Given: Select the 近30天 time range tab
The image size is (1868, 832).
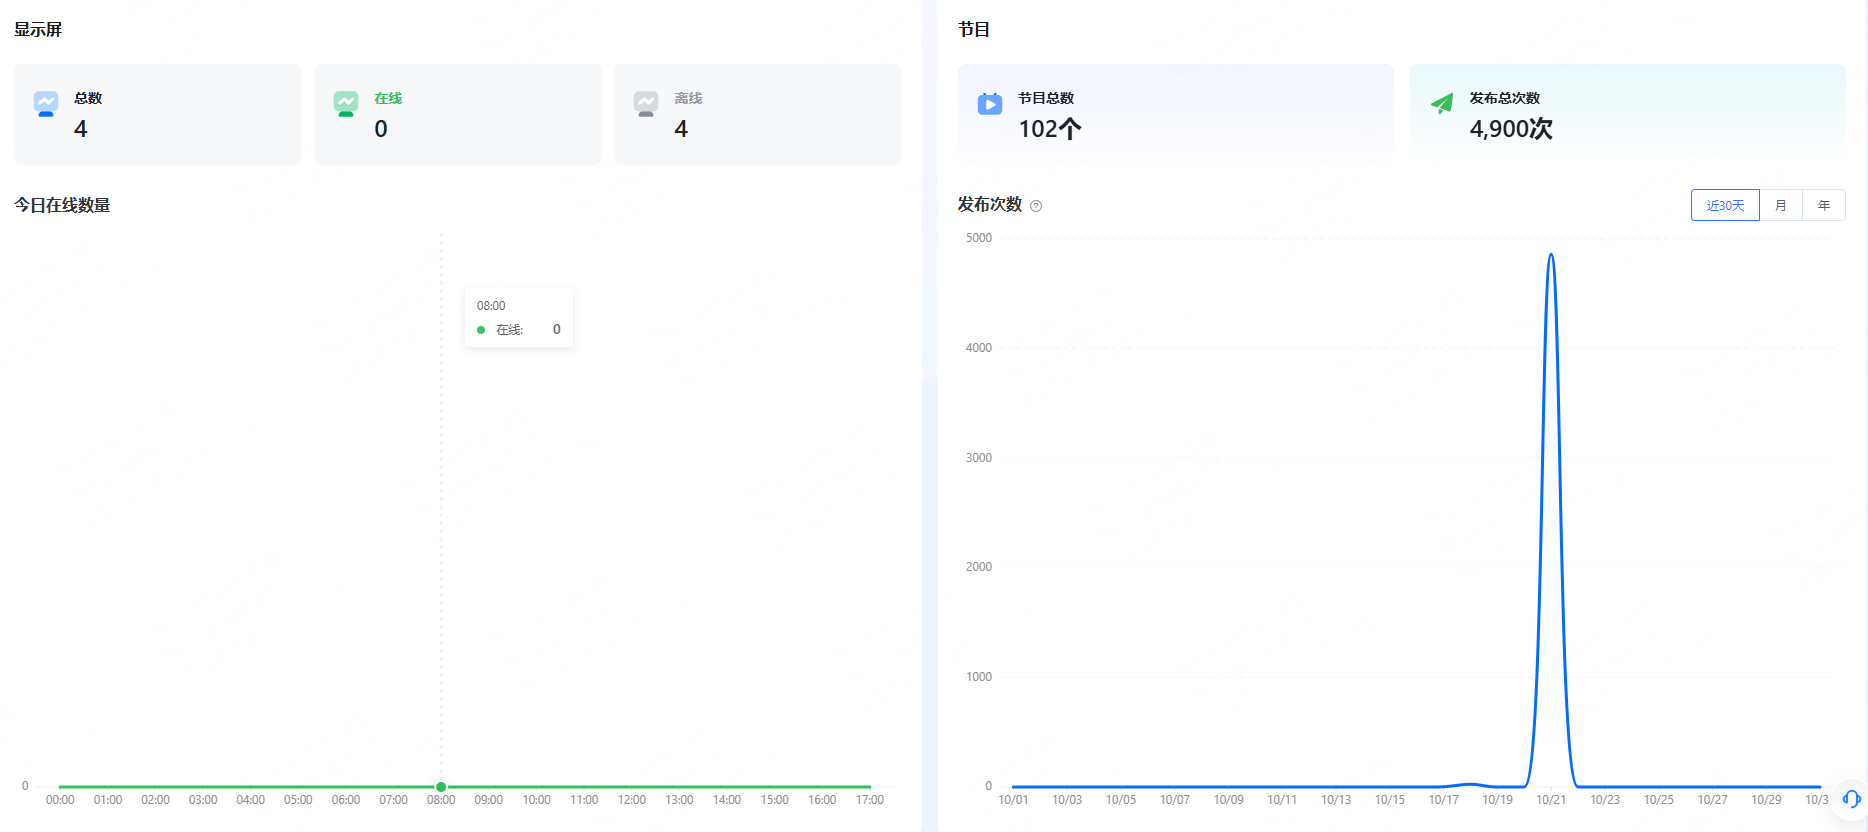Looking at the screenshot, I should (x=1725, y=205).
